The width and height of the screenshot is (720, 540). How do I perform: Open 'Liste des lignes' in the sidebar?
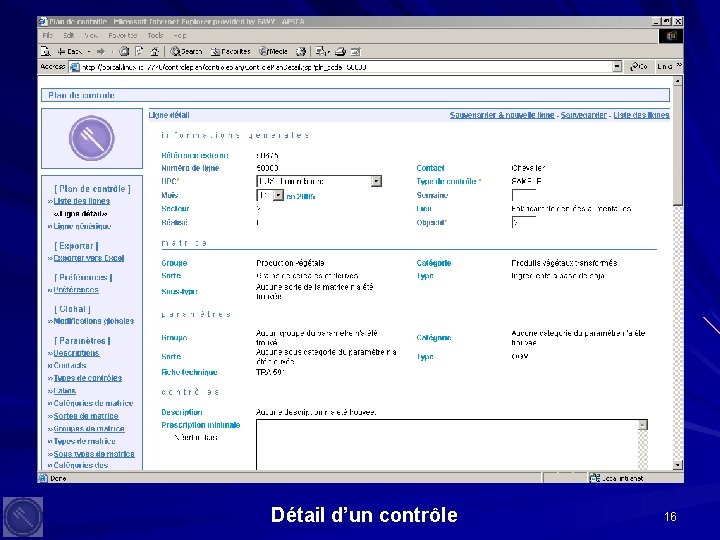tap(81, 201)
